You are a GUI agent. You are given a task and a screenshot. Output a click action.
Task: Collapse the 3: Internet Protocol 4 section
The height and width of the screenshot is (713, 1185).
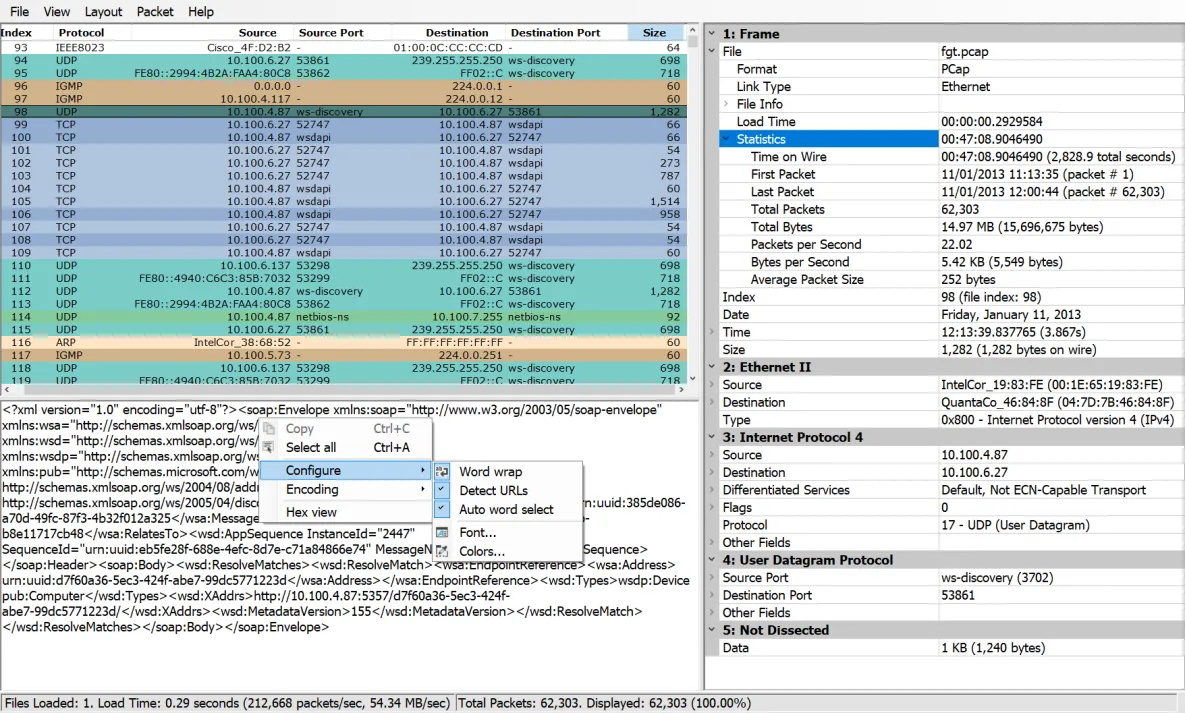pyautogui.click(x=712, y=437)
